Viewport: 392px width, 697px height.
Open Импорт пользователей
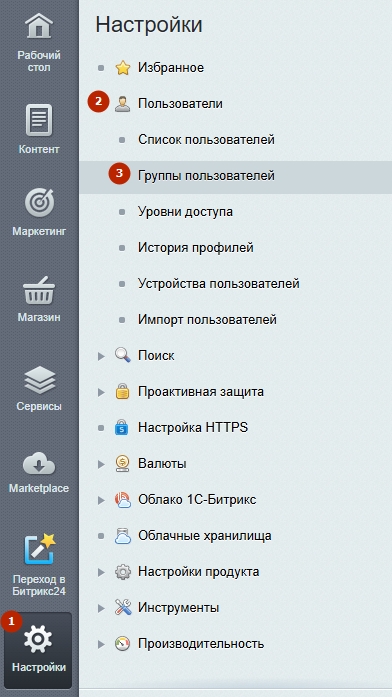coord(207,320)
